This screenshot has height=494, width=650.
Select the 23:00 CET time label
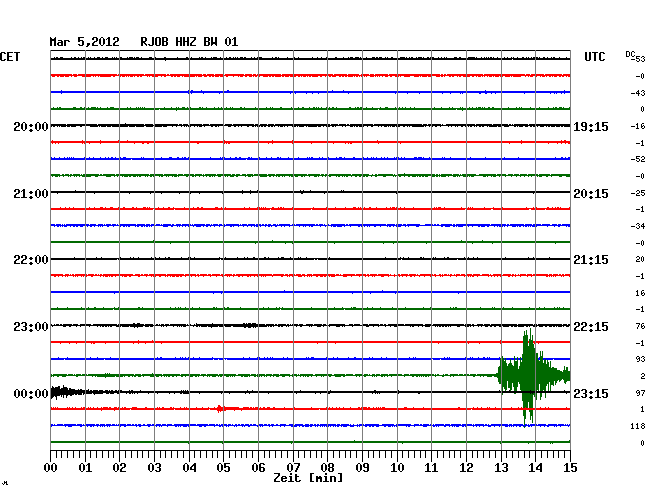[31, 327]
